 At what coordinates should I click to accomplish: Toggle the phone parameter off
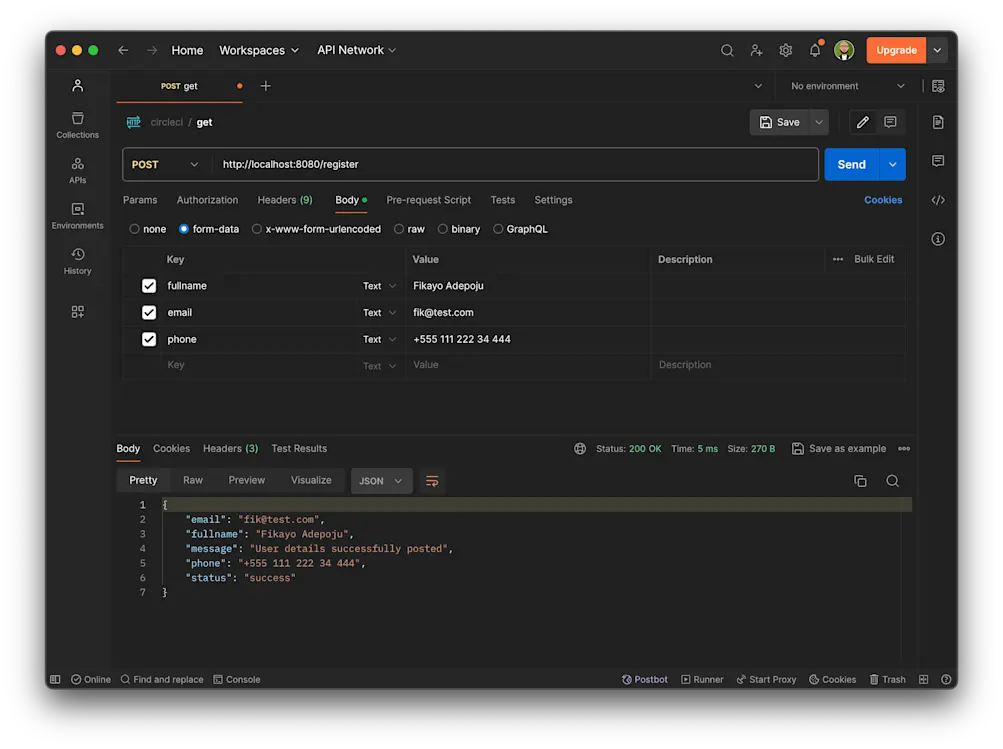pyautogui.click(x=148, y=339)
